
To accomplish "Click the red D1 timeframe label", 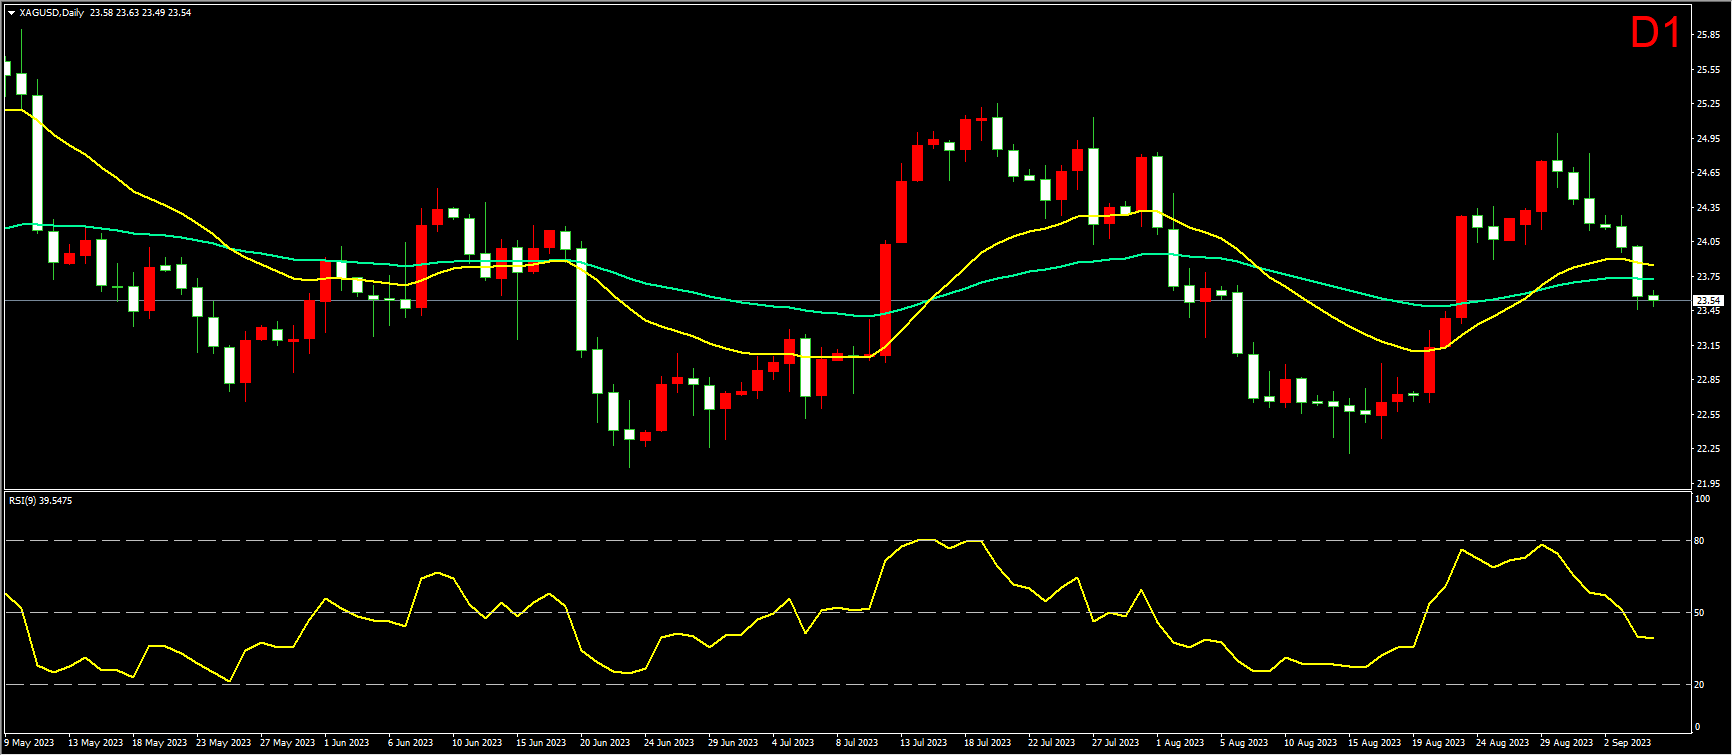I will pos(1655,34).
